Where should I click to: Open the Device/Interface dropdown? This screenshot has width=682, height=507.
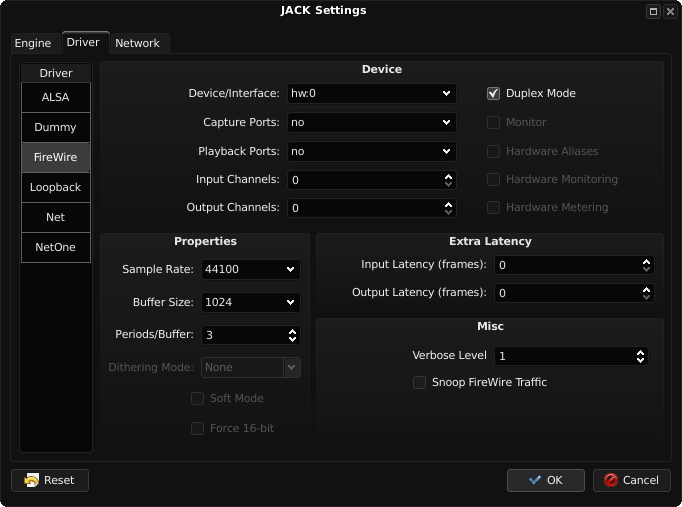(371, 93)
